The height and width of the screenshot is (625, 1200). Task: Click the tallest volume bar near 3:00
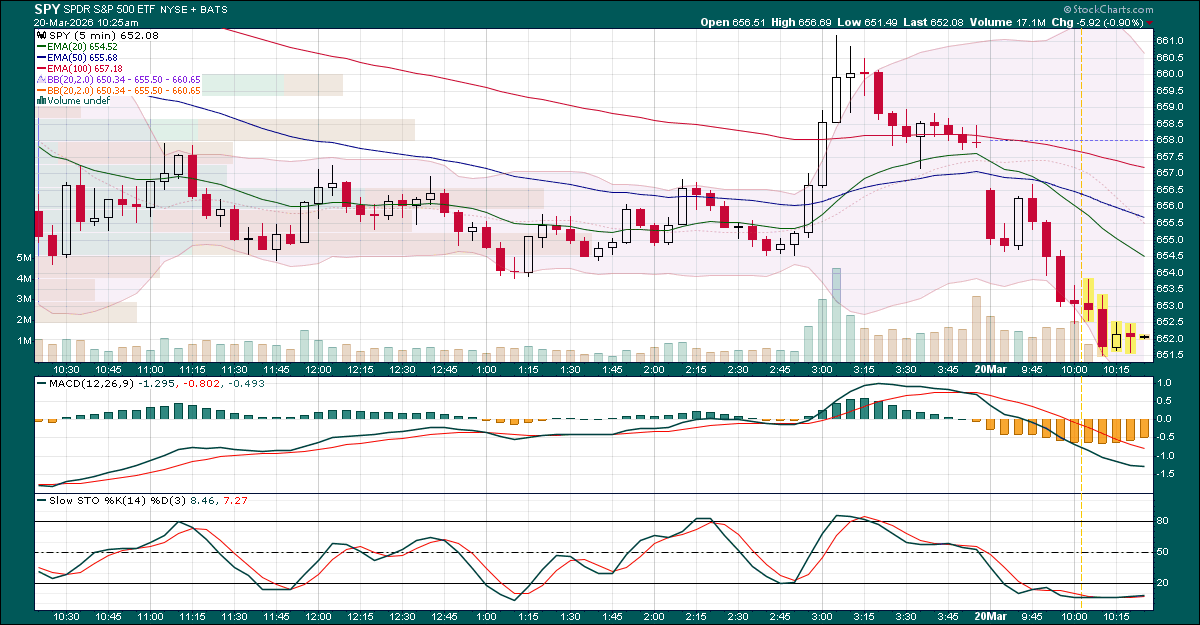coord(837,314)
